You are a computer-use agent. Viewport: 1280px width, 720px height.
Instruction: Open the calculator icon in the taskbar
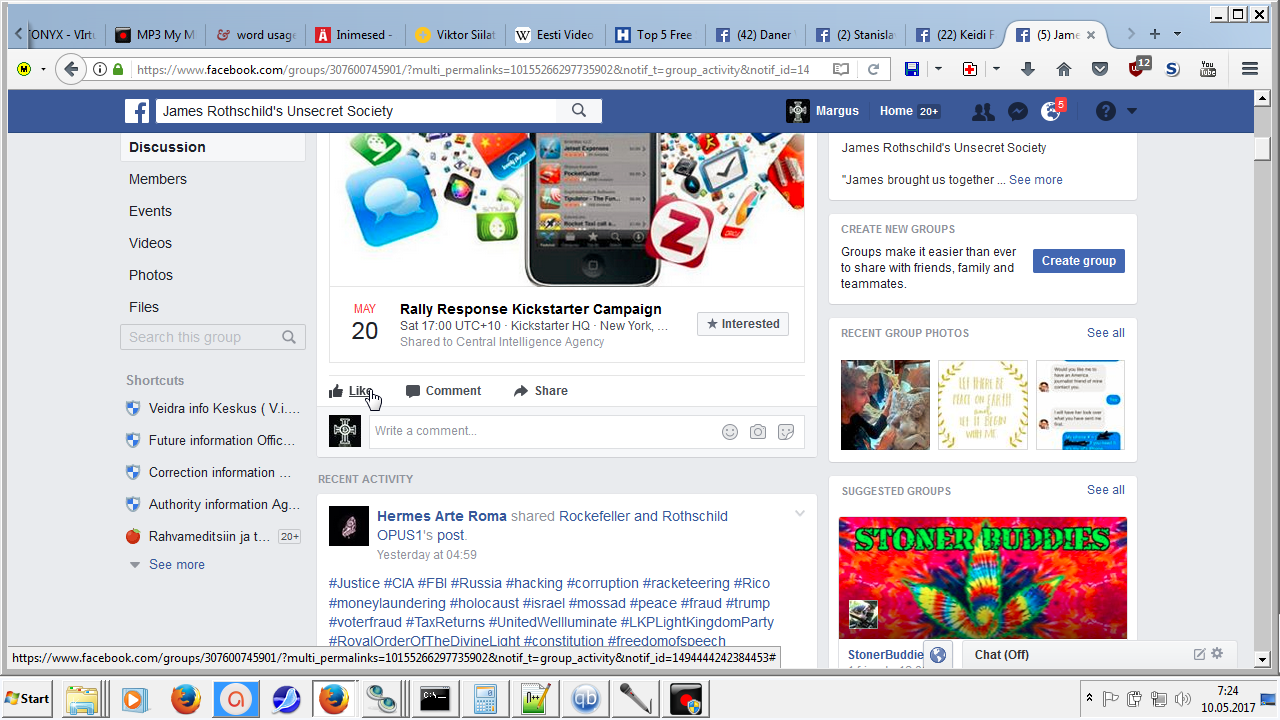[485, 698]
